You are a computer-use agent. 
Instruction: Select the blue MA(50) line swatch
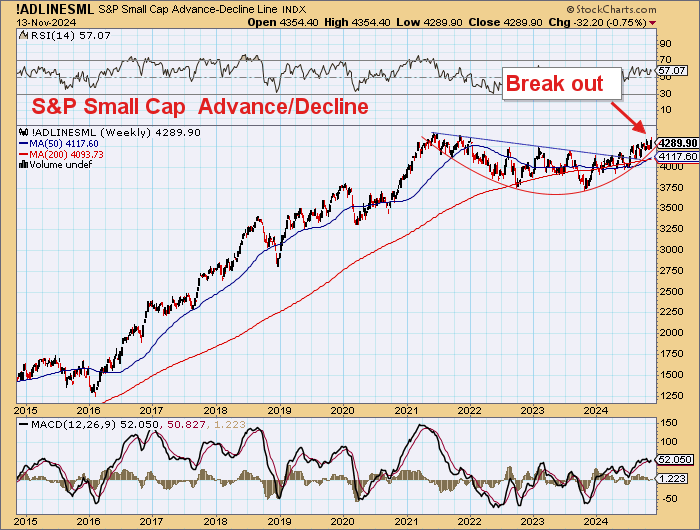click(x=24, y=144)
